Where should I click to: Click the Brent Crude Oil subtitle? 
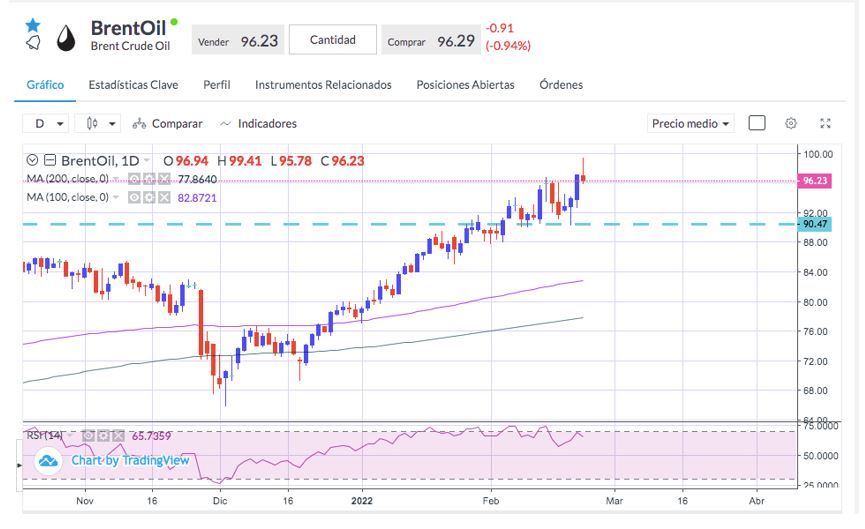click(130, 46)
